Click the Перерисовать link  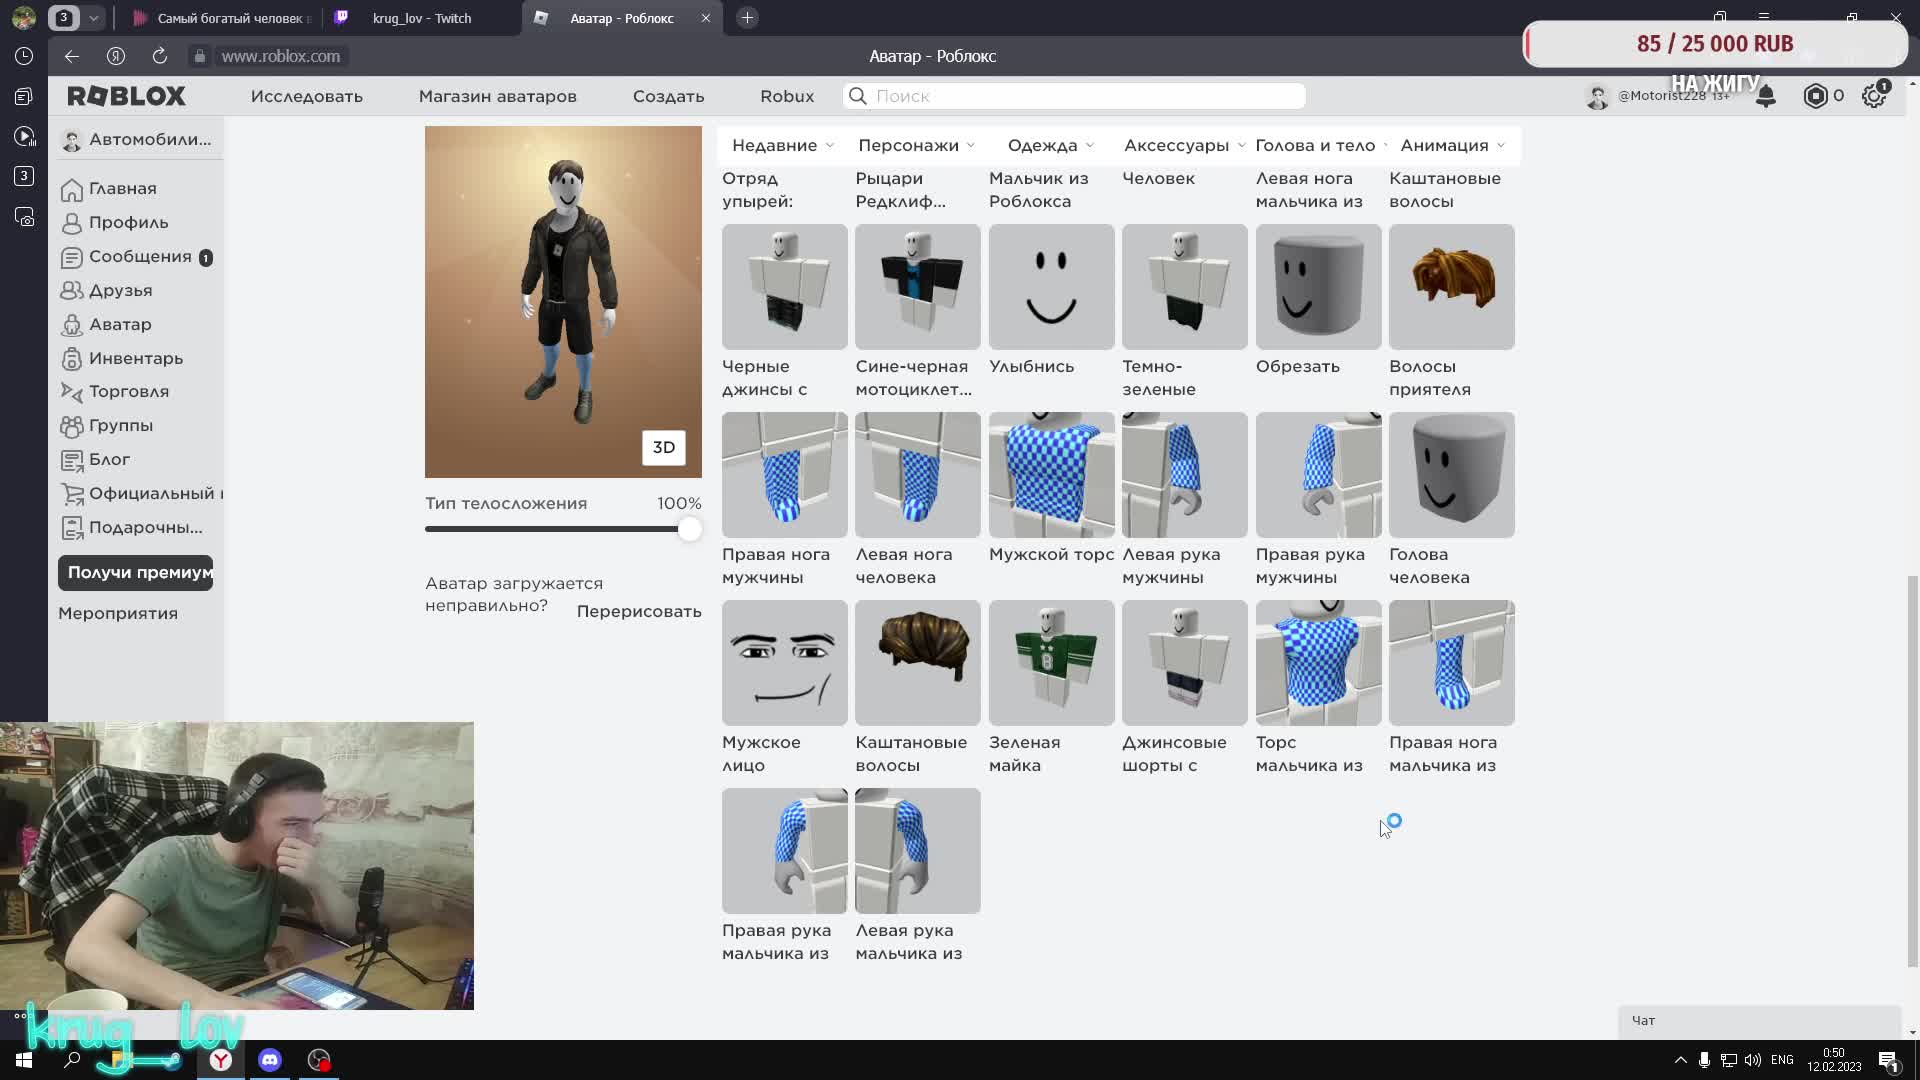click(x=639, y=611)
